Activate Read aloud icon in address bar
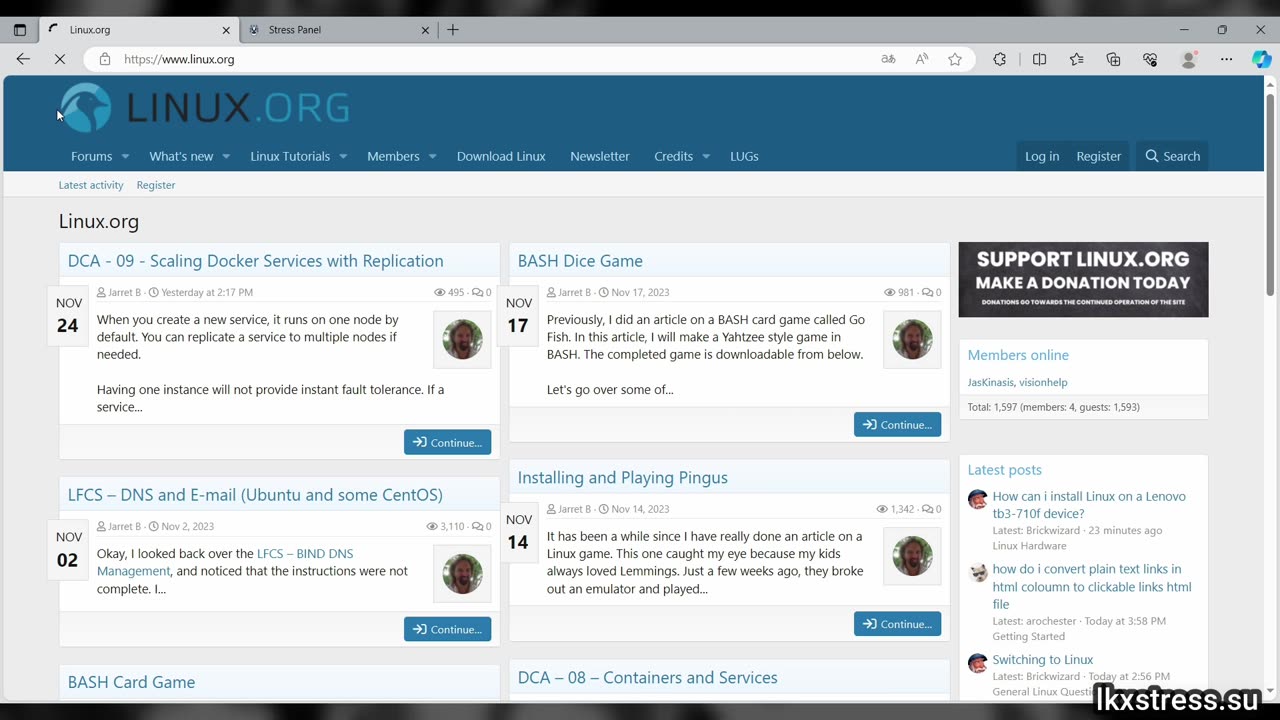 click(922, 59)
